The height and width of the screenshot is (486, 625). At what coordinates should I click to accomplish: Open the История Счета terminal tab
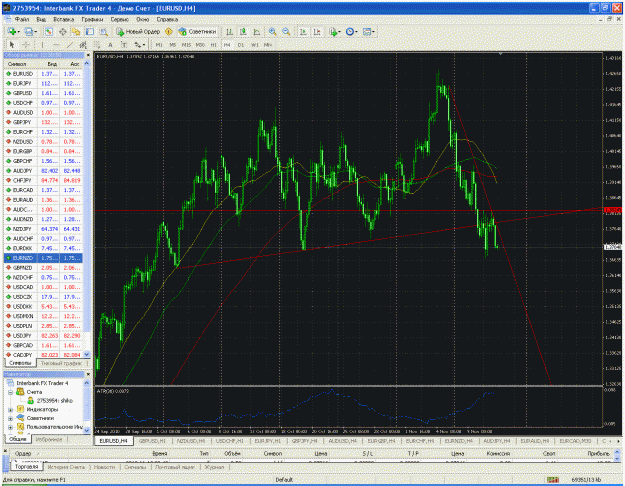click(66, 467)
